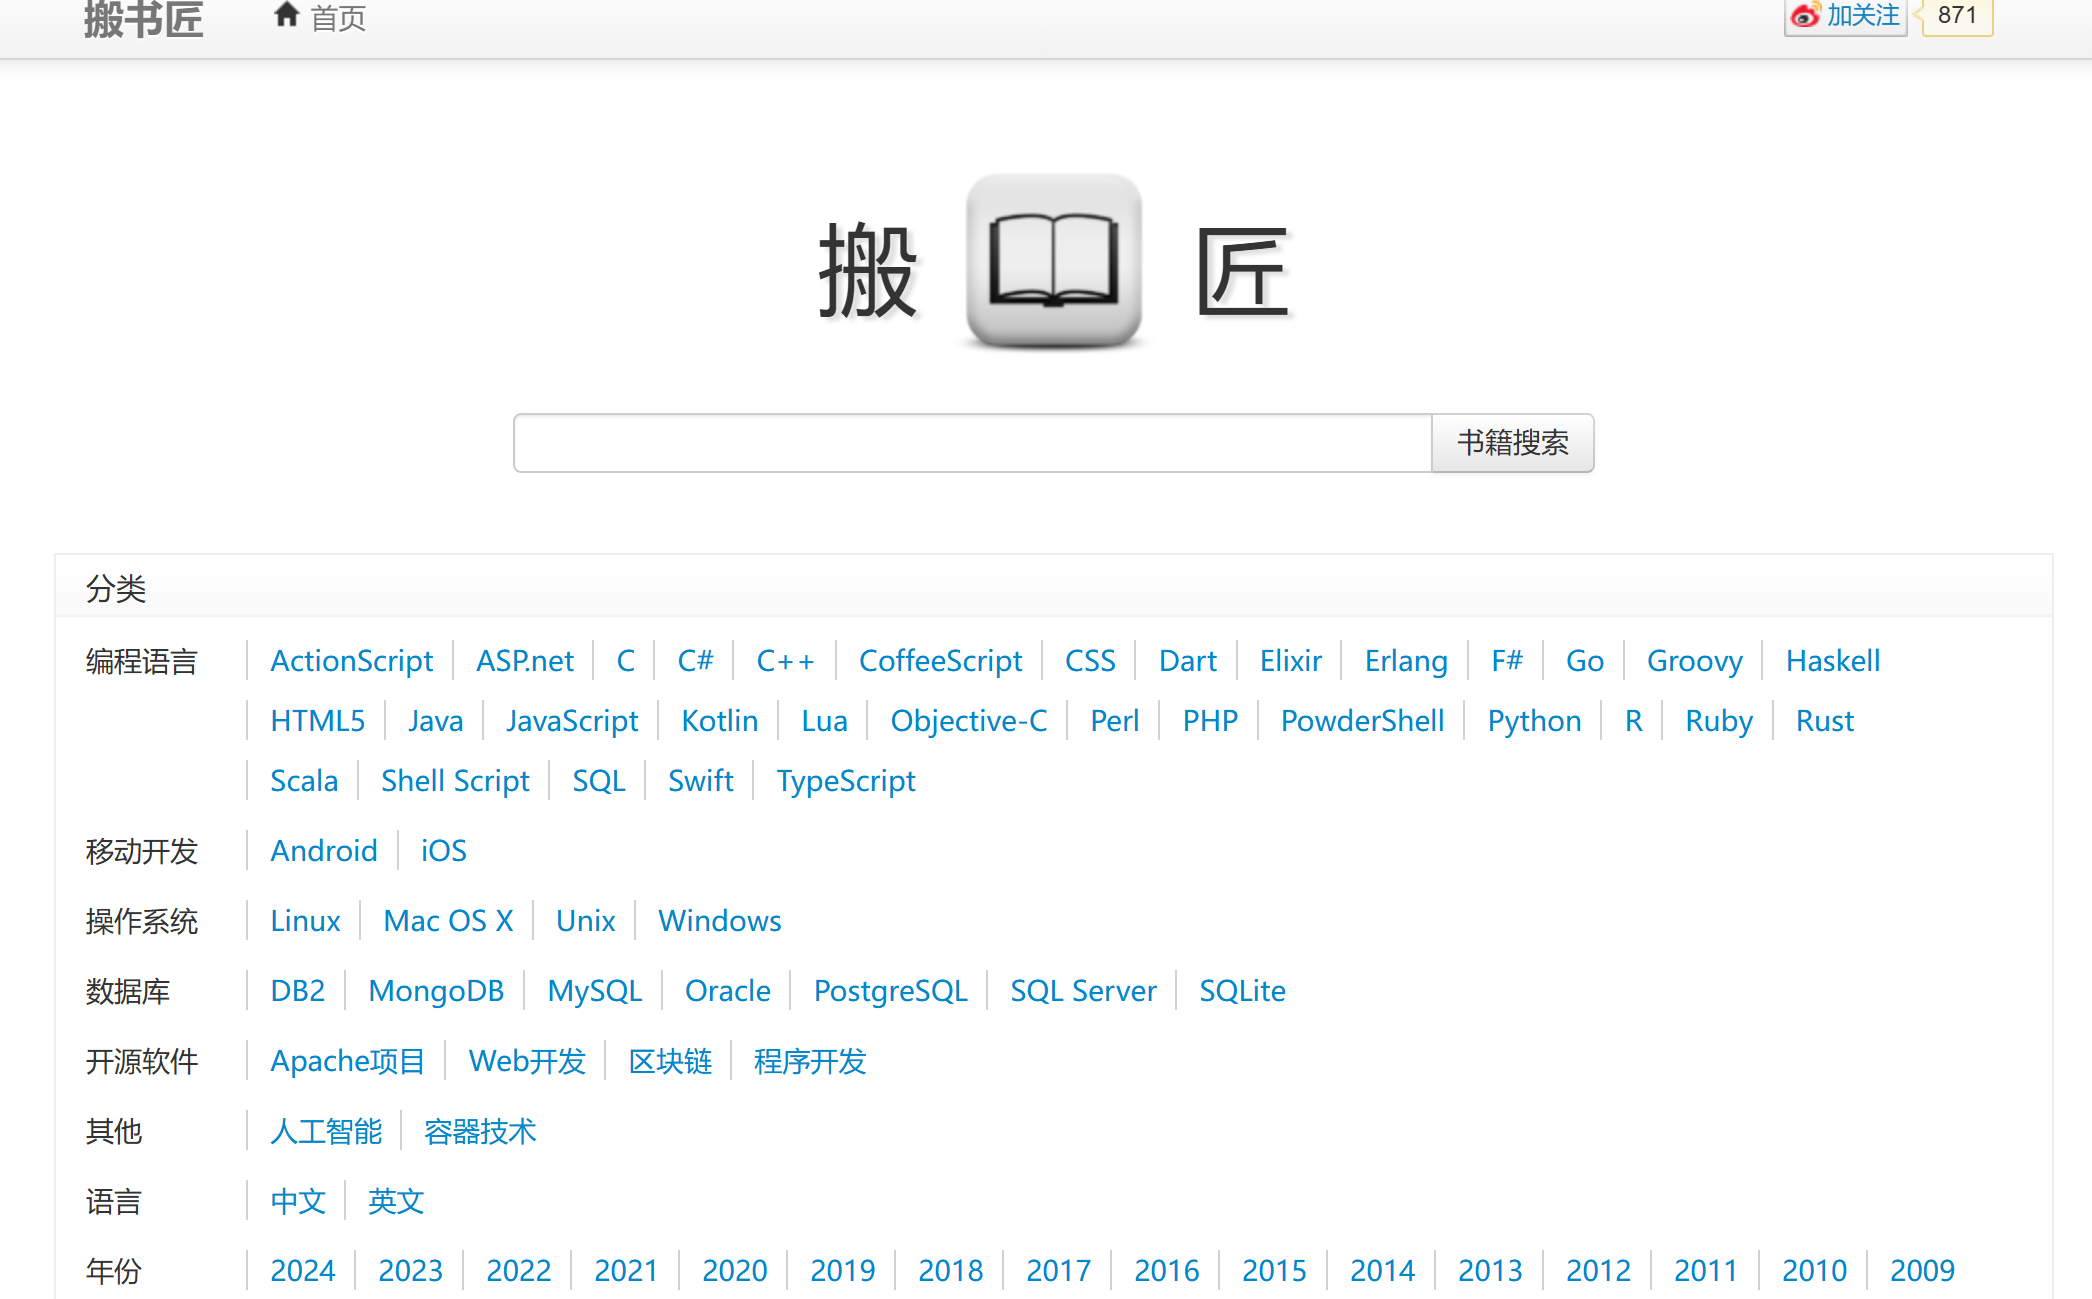Open the Shell Script category
This screenshot has height=1299, width=2092.
(x=455, y=781)
